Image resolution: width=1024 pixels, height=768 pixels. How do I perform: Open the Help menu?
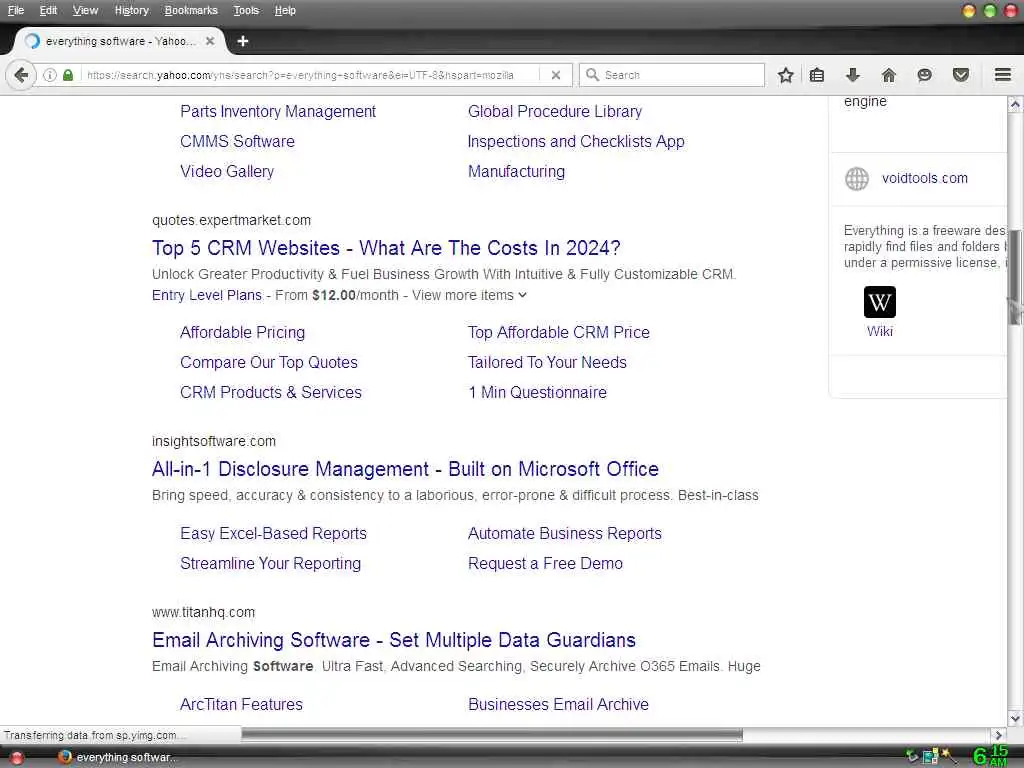(285, 10)
